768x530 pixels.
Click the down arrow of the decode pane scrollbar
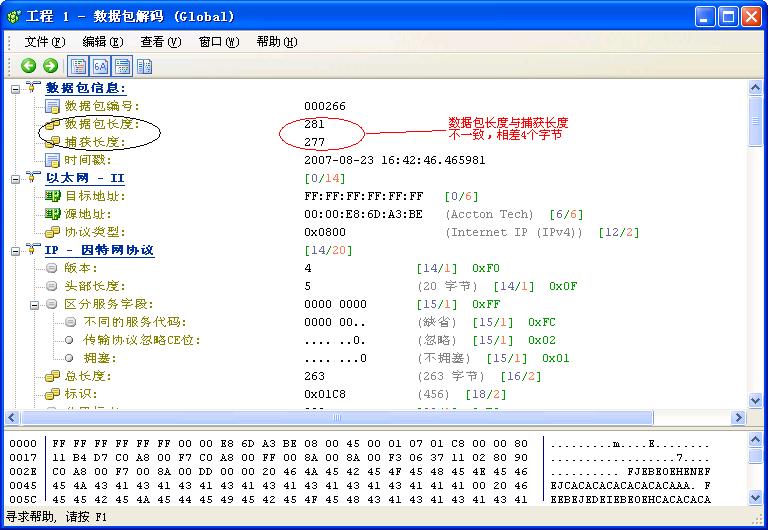click(755, 400)
